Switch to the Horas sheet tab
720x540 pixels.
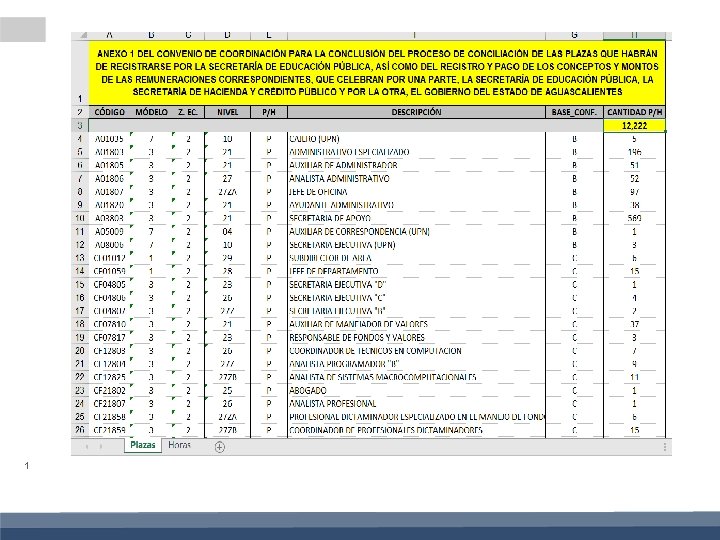pyautogui.click(x=179, y=445)
